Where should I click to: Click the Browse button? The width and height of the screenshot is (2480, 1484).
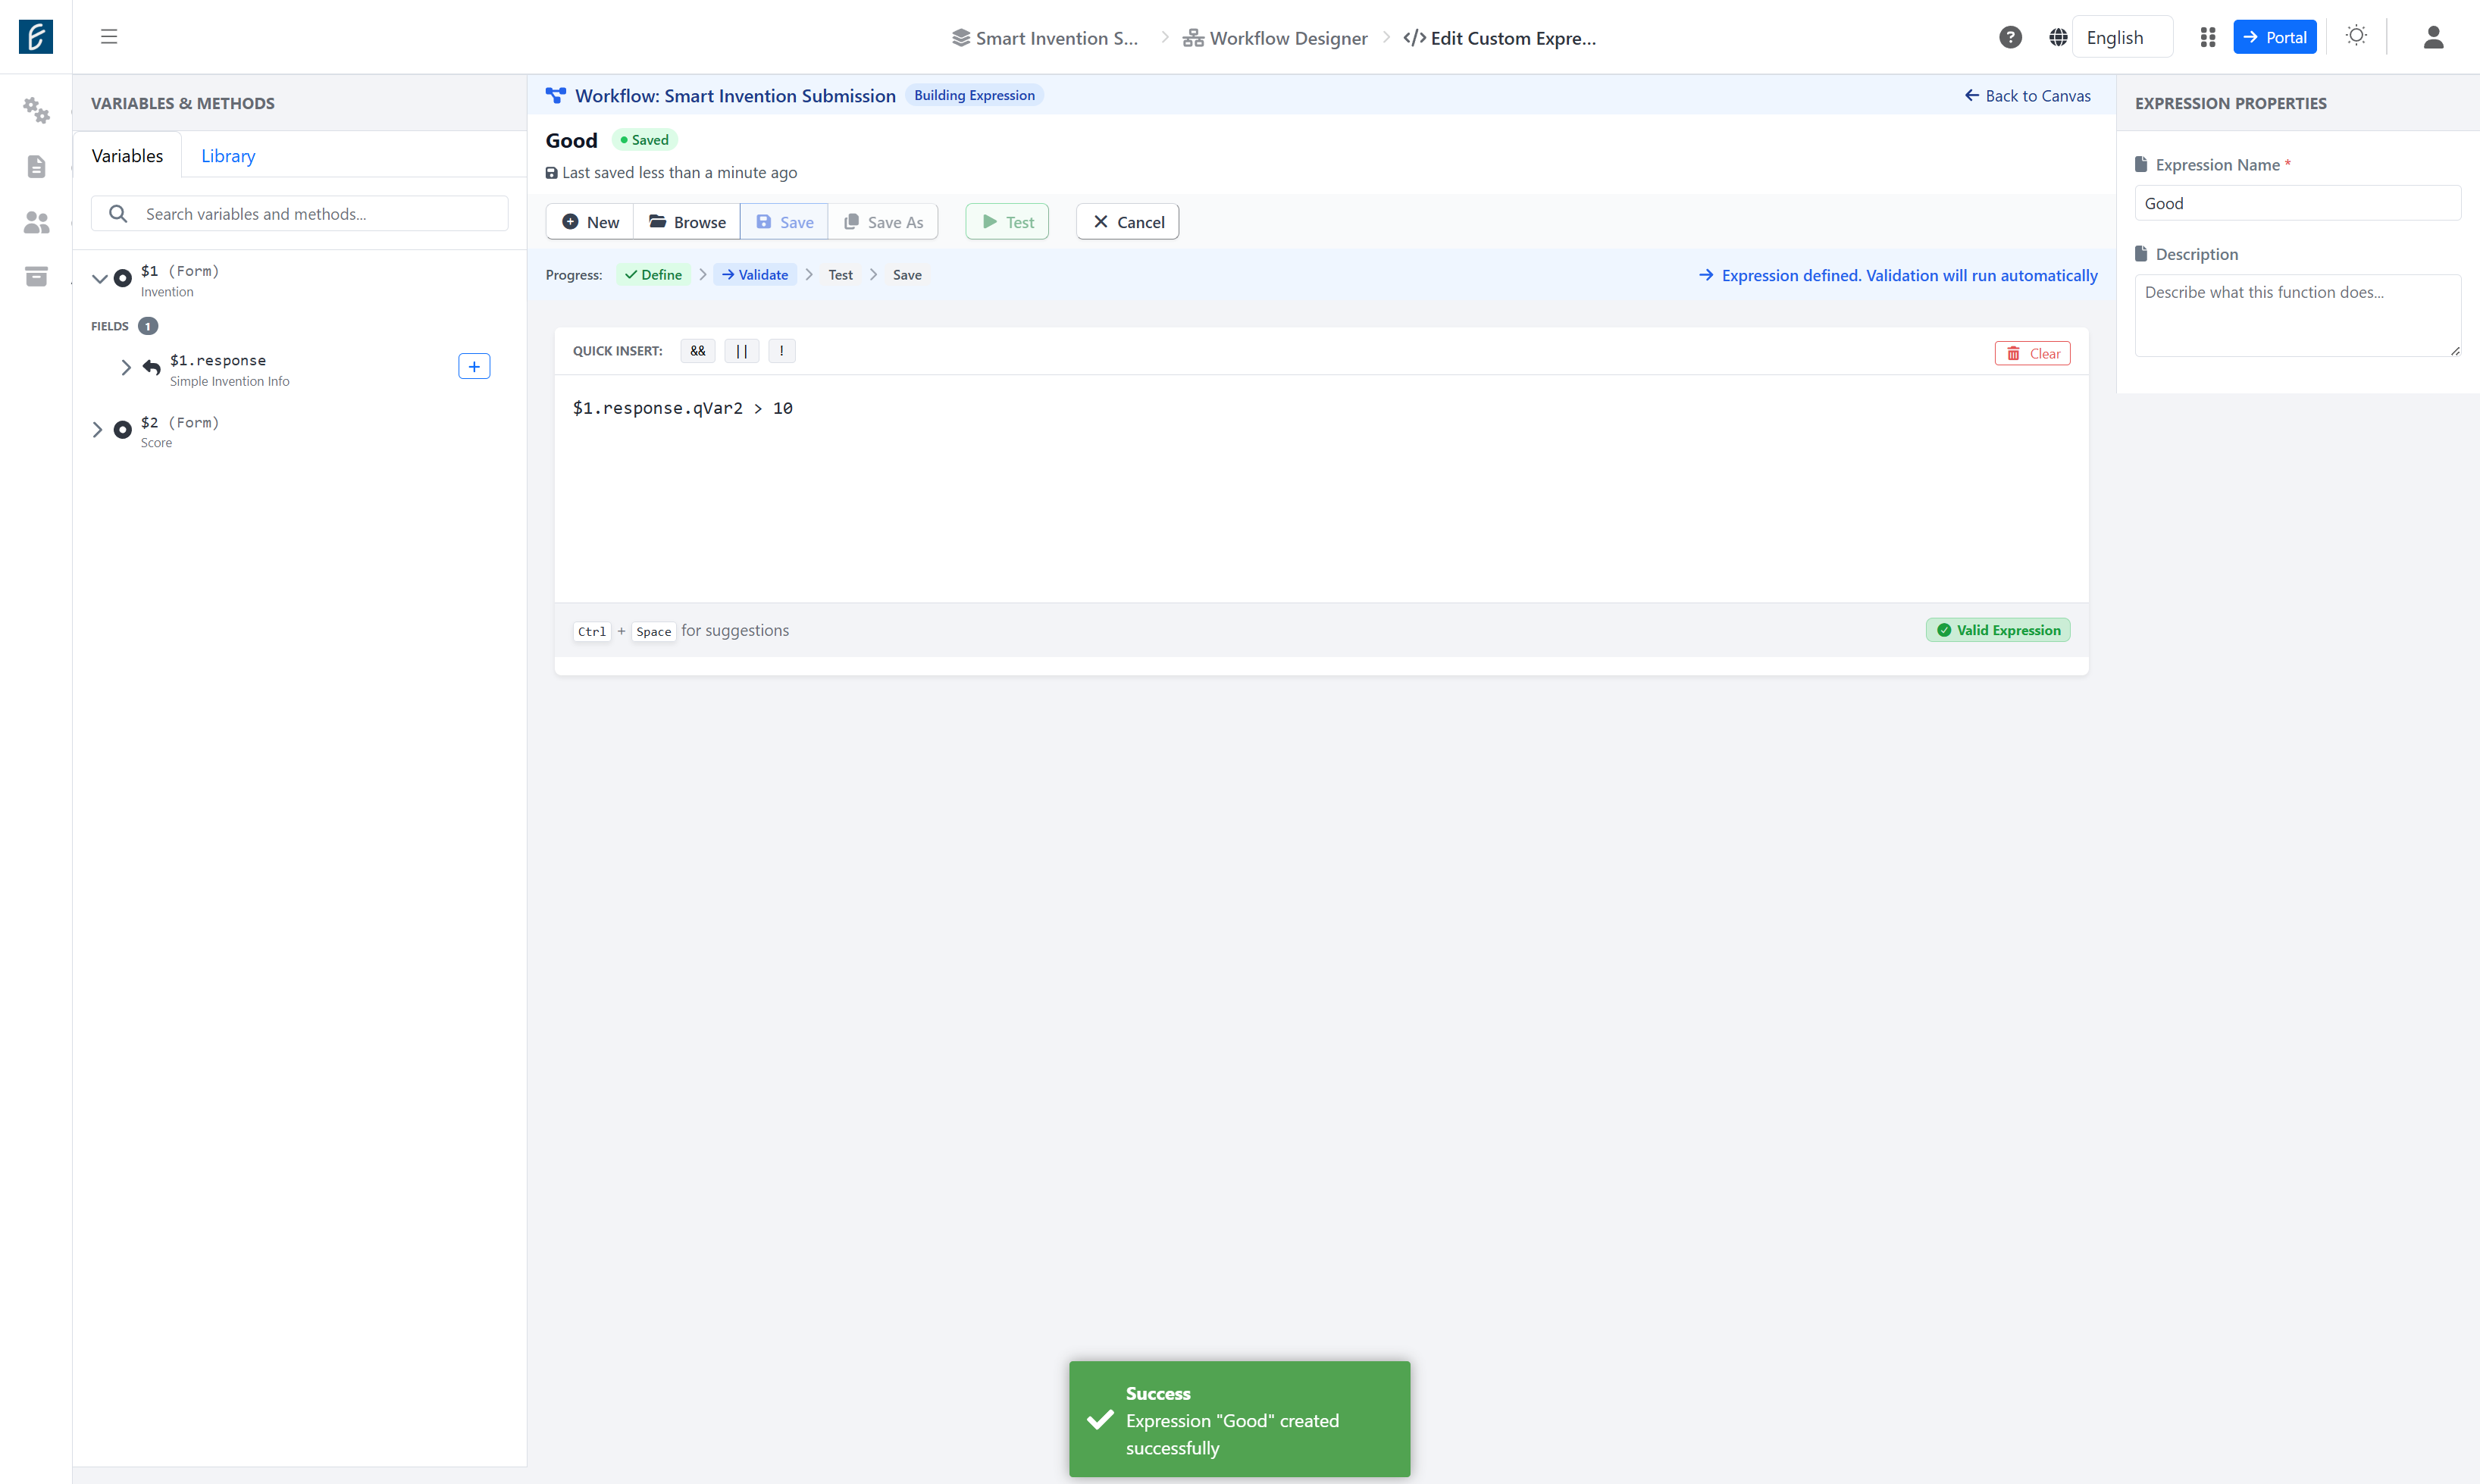687,222
